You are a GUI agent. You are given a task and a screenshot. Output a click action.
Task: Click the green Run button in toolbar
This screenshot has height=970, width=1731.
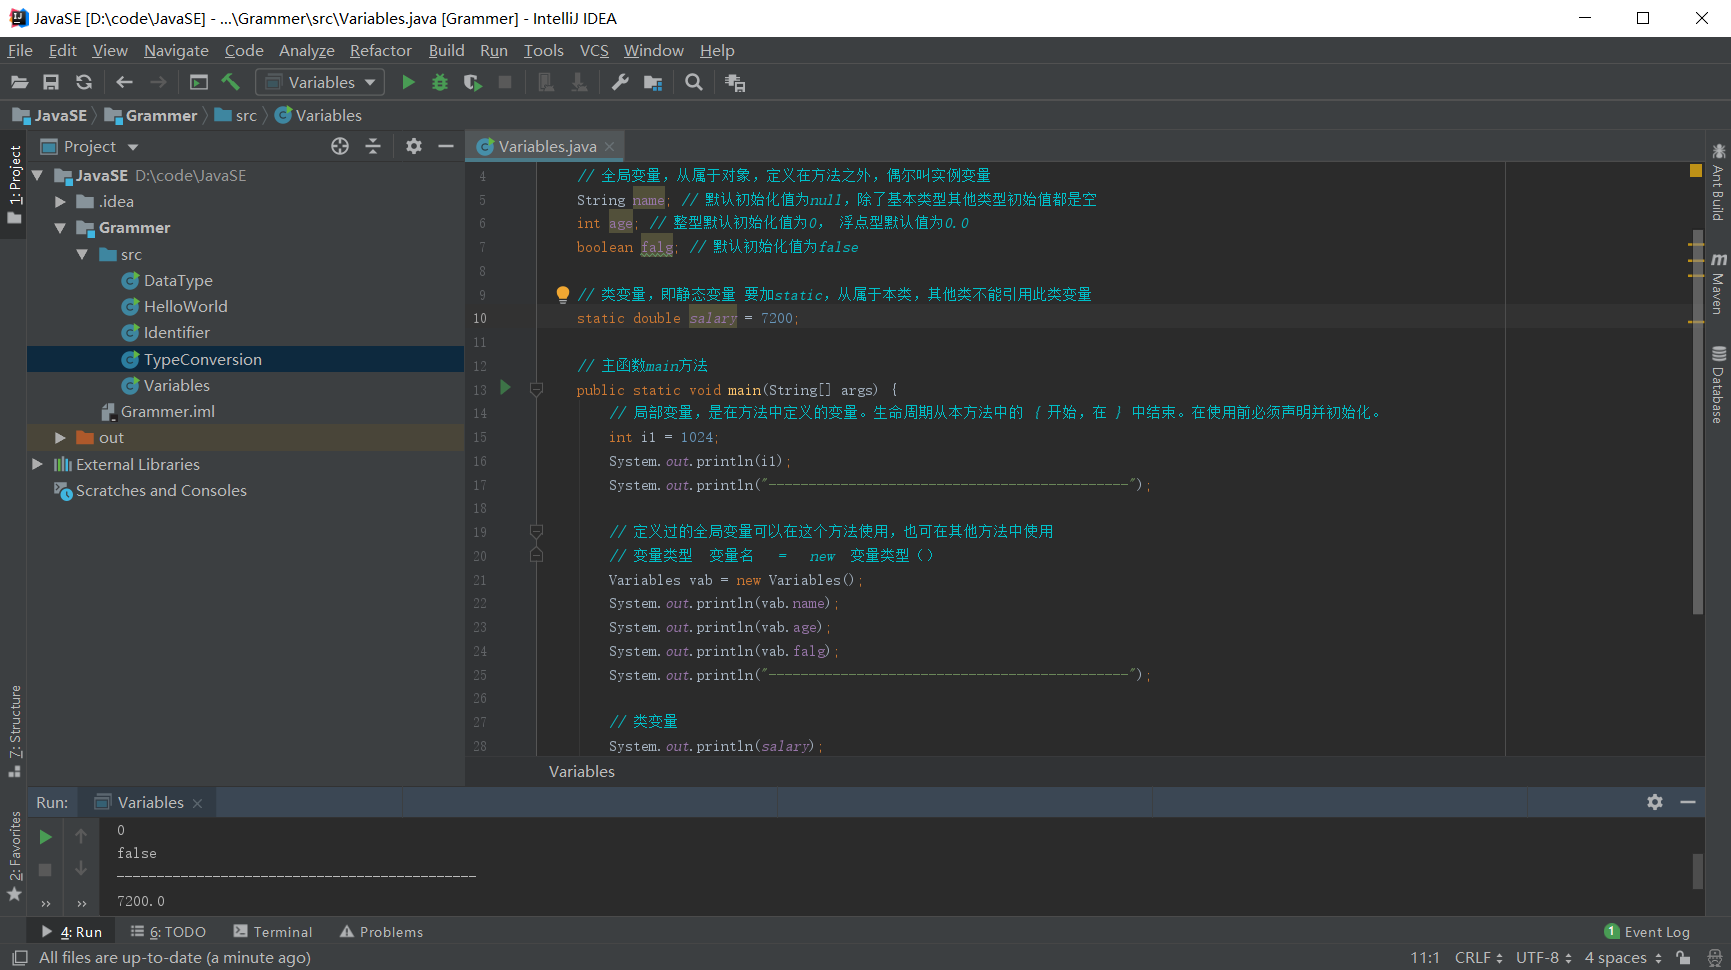[408, 83]
